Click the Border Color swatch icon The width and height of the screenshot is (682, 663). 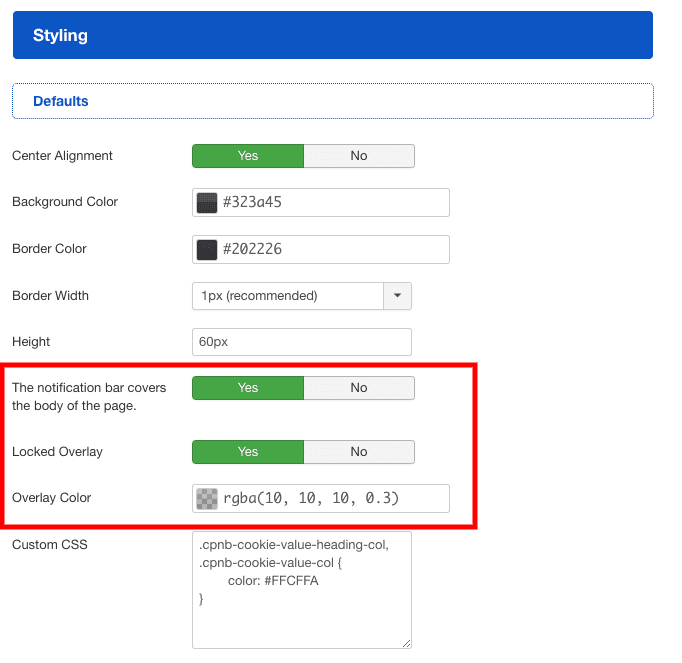click(207, 250)
